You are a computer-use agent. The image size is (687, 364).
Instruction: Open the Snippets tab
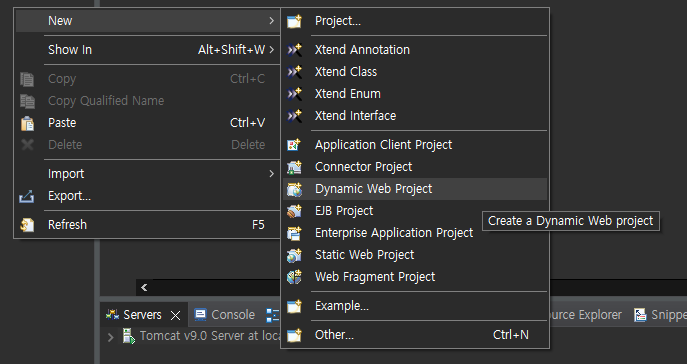click(661, 315)
